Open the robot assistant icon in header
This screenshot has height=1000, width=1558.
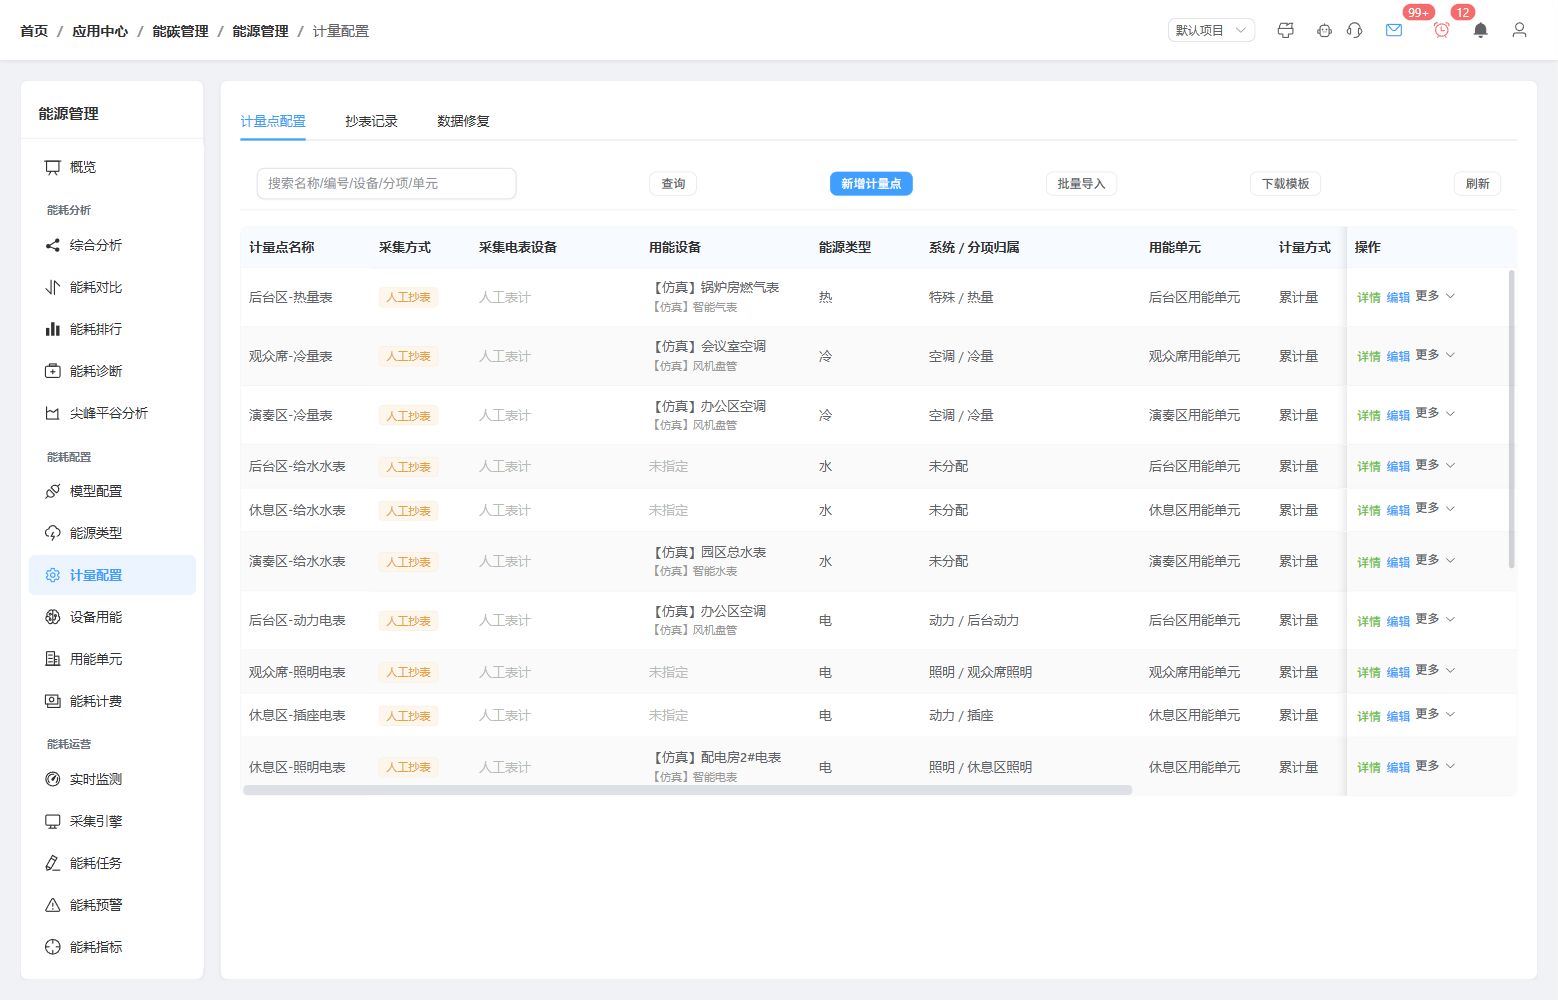(1324, 30)
